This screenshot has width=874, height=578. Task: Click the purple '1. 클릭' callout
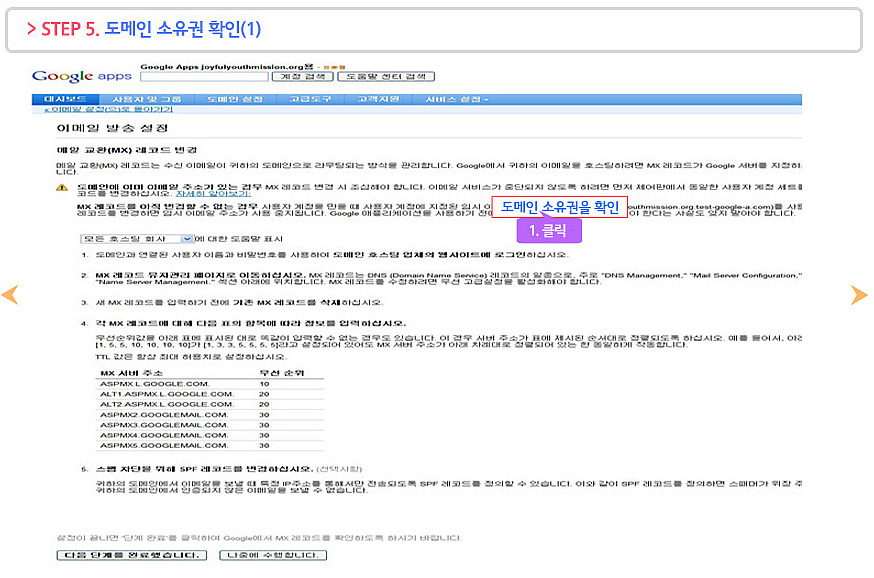[x=547, y=230]
